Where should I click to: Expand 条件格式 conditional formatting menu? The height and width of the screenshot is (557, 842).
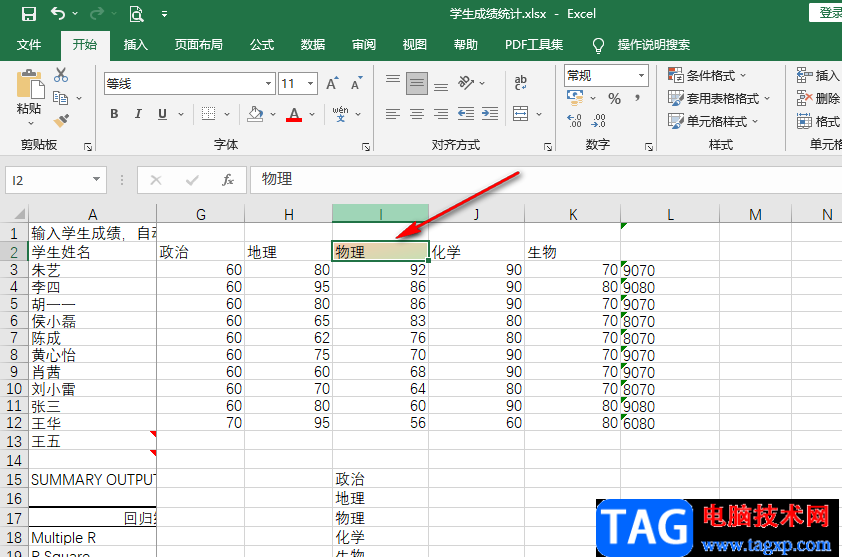coord(707,75)
